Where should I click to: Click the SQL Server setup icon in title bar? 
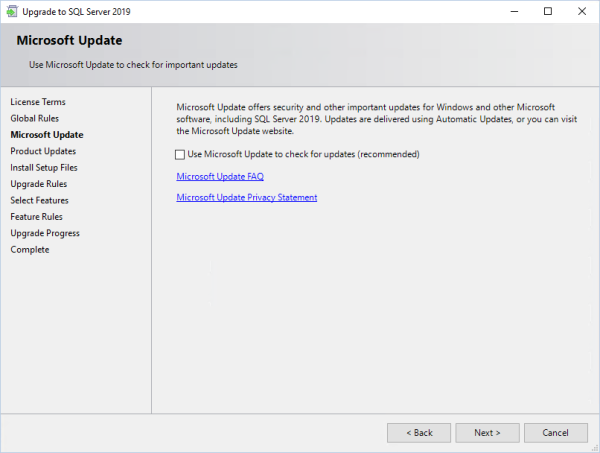pyautogui.click(x=12, y=11)
